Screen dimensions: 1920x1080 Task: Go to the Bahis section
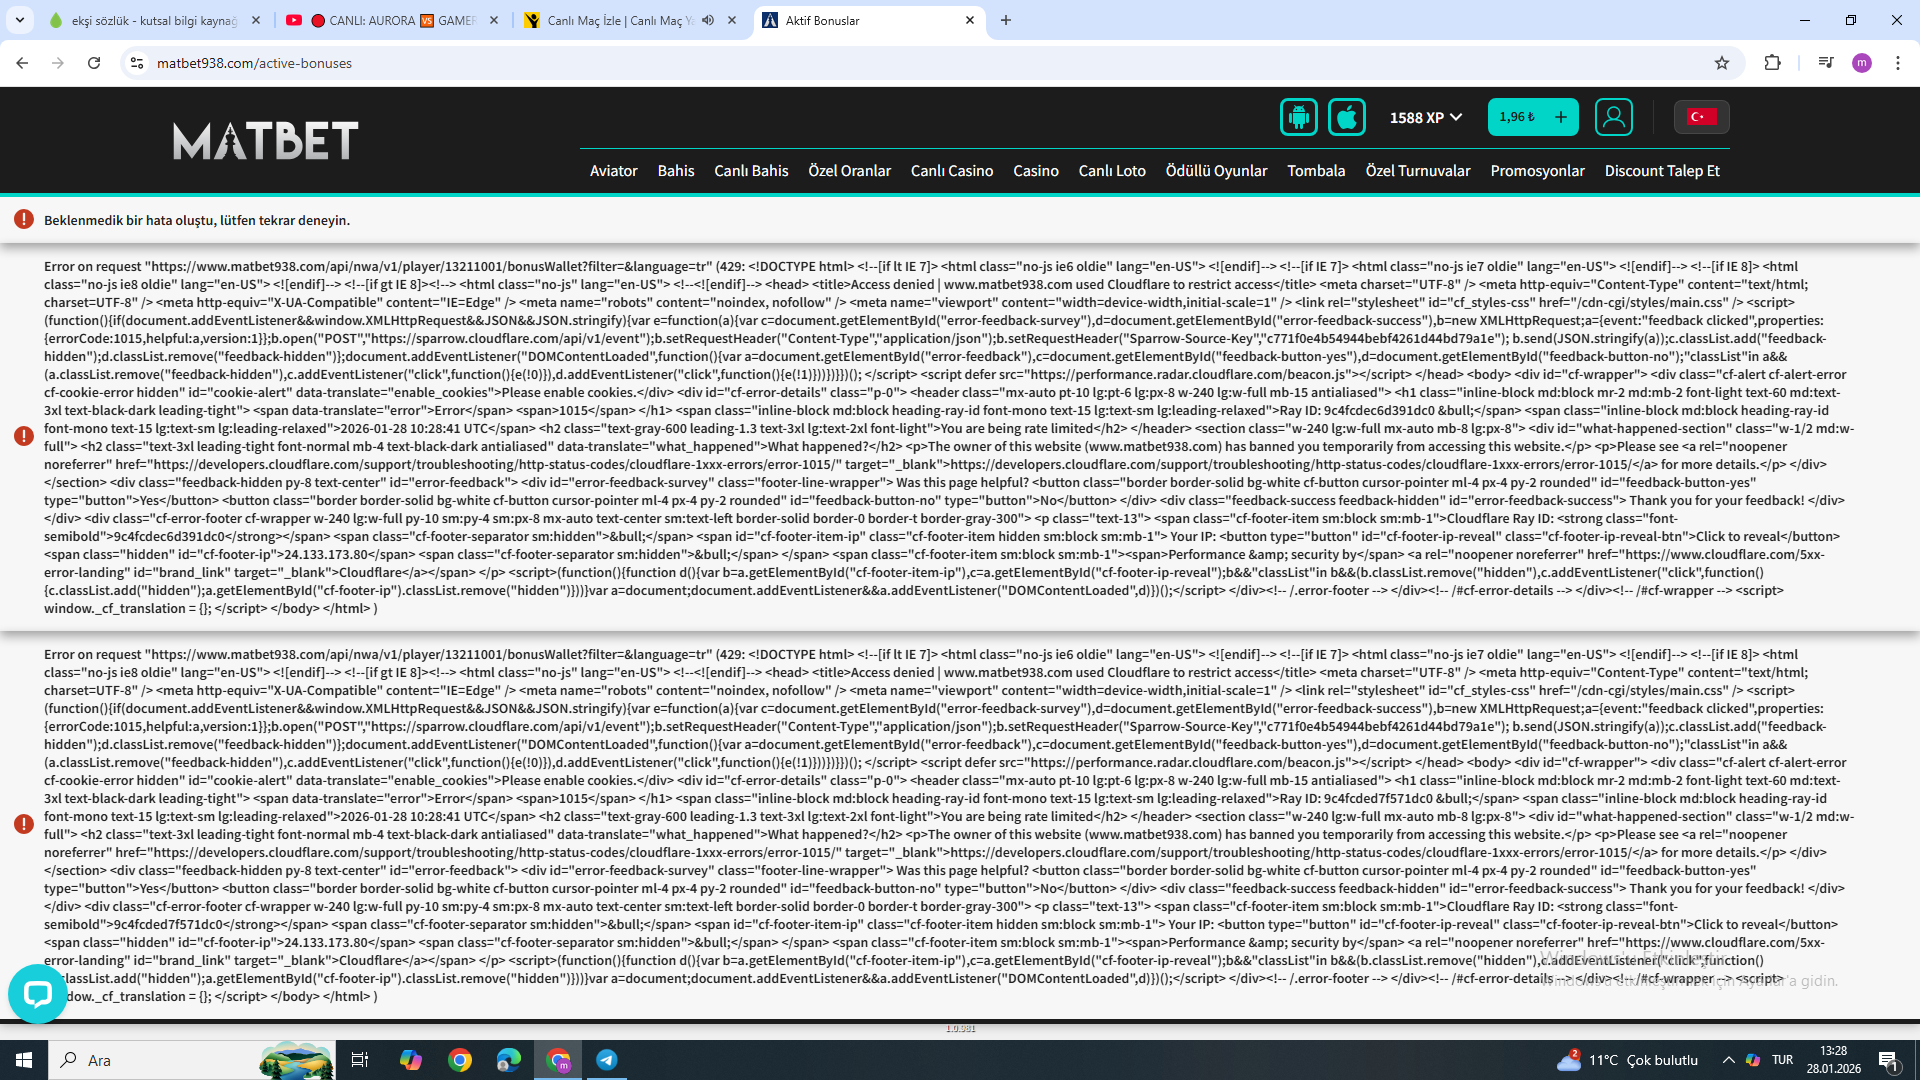[676, 171]
